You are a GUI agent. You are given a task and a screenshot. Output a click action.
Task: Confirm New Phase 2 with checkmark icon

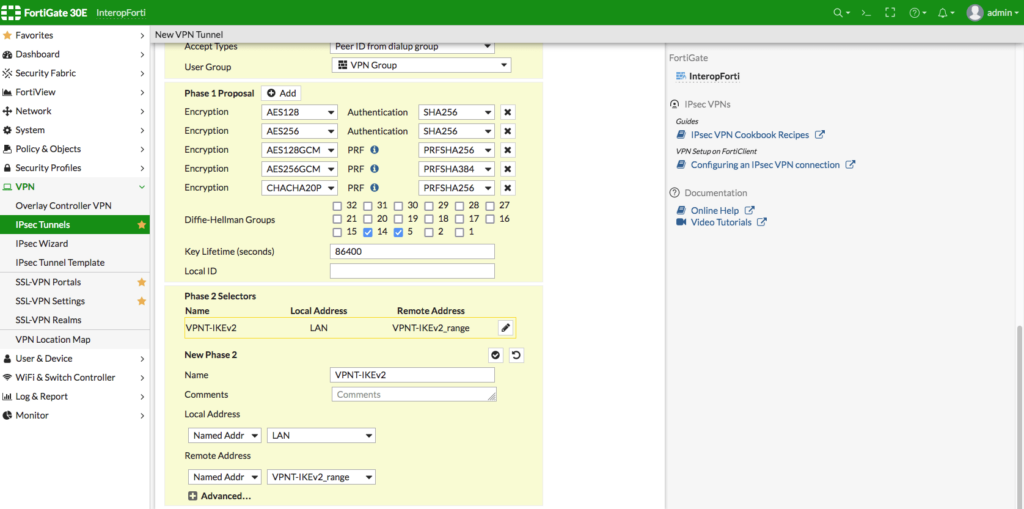click(x=495, y=355)
